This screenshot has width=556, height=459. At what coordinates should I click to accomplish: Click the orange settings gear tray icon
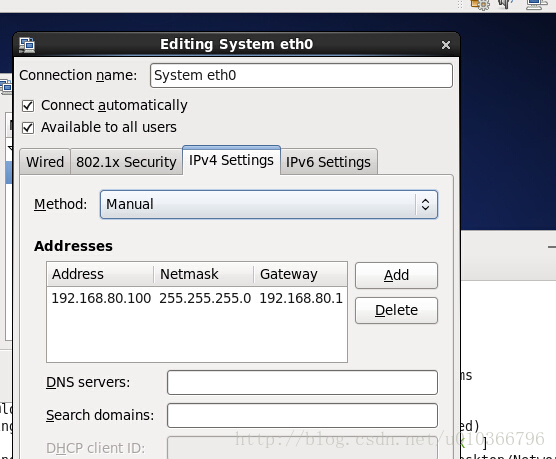coord(480,4)
